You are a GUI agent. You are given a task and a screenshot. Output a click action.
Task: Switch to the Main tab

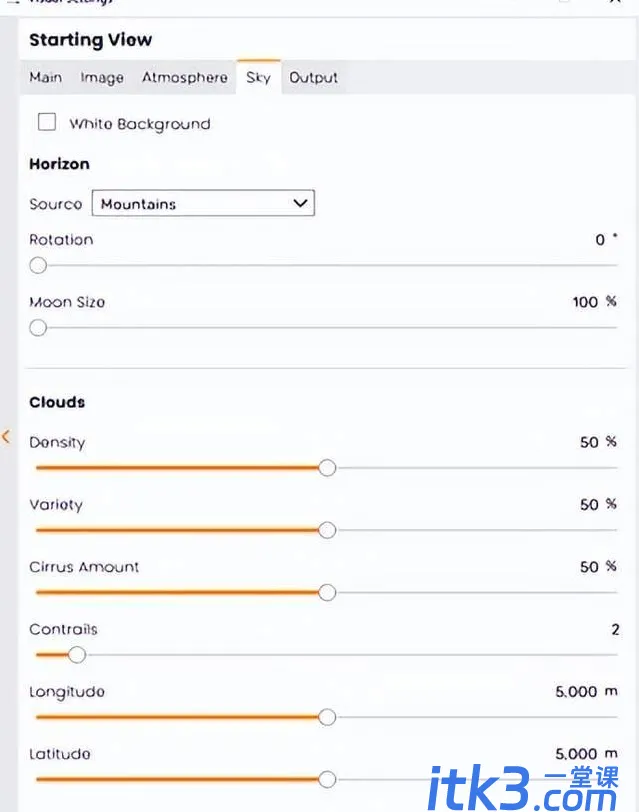coord(46,77)
